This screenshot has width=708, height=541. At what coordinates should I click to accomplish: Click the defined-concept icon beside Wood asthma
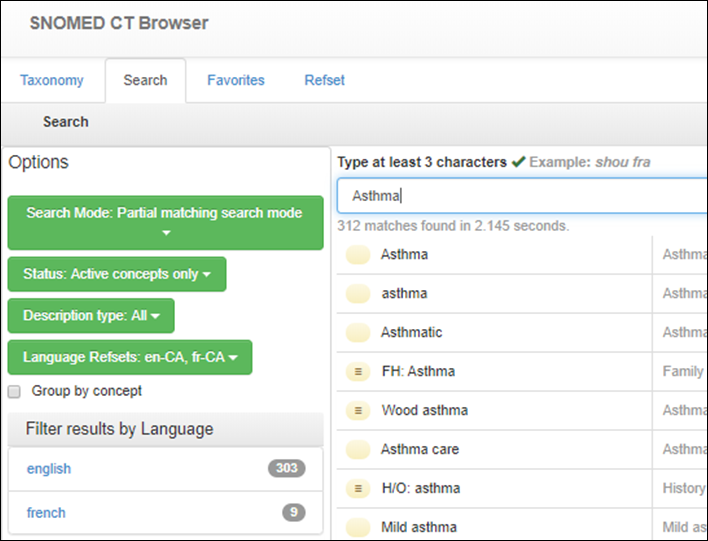pos(358,410)
